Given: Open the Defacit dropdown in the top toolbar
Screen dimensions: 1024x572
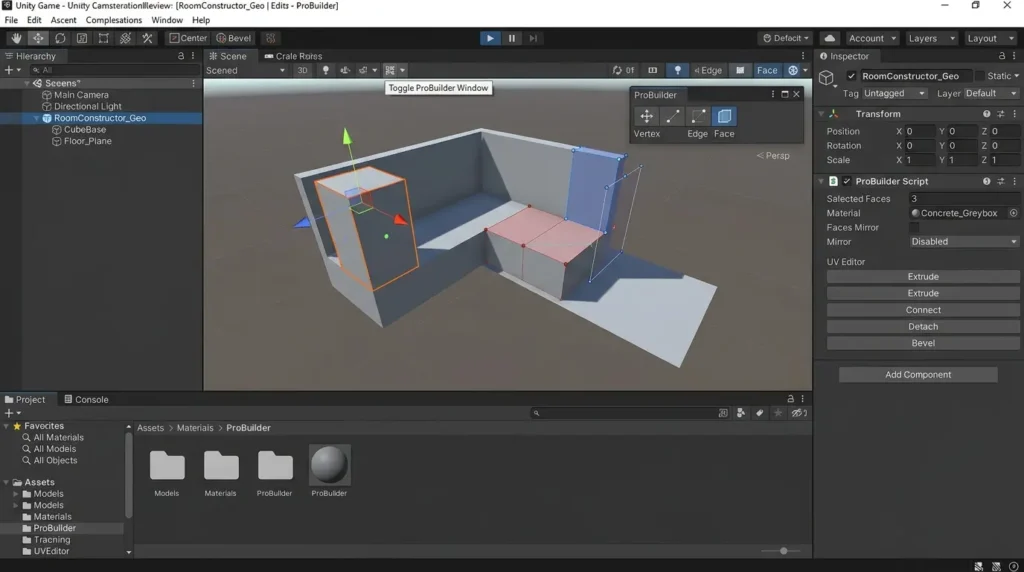Looking at the screenshot, I should point(785,38).
